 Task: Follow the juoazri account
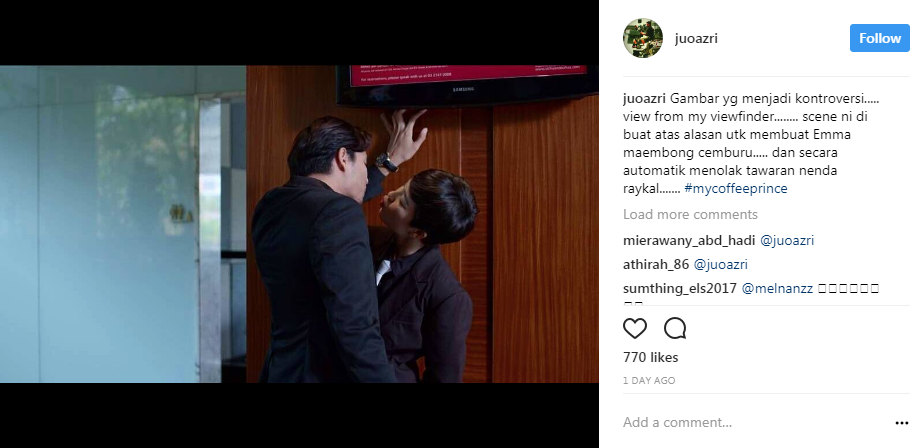[880, 38]
